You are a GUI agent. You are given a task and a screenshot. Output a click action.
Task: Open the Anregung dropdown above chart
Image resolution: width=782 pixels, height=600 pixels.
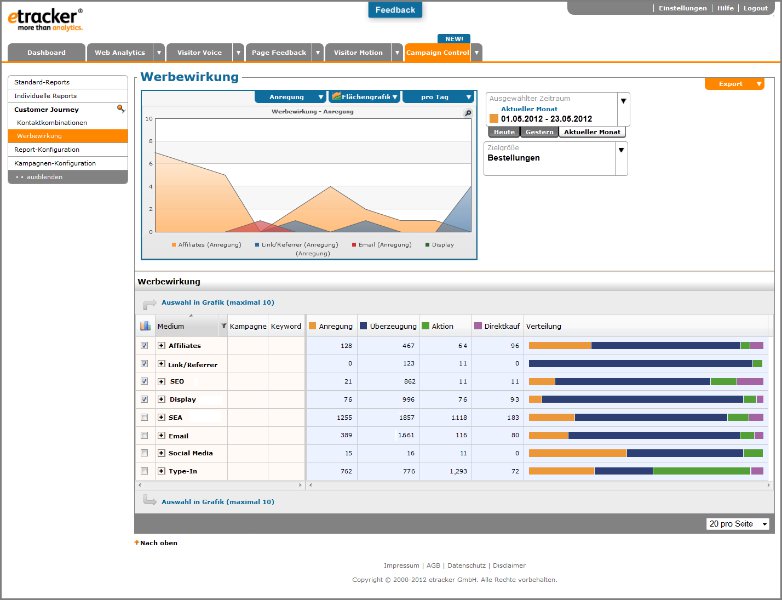pos(291,97)
